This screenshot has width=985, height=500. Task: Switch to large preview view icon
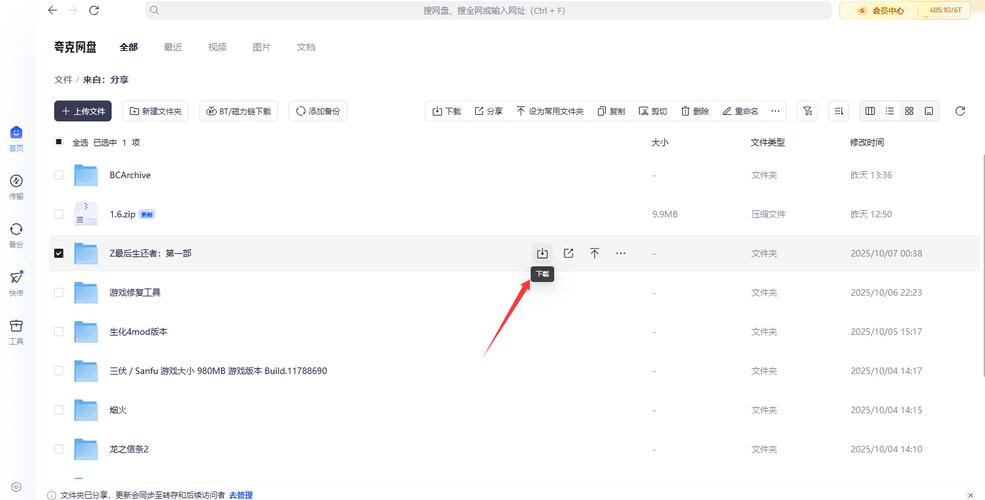click(x=928, y=111)
